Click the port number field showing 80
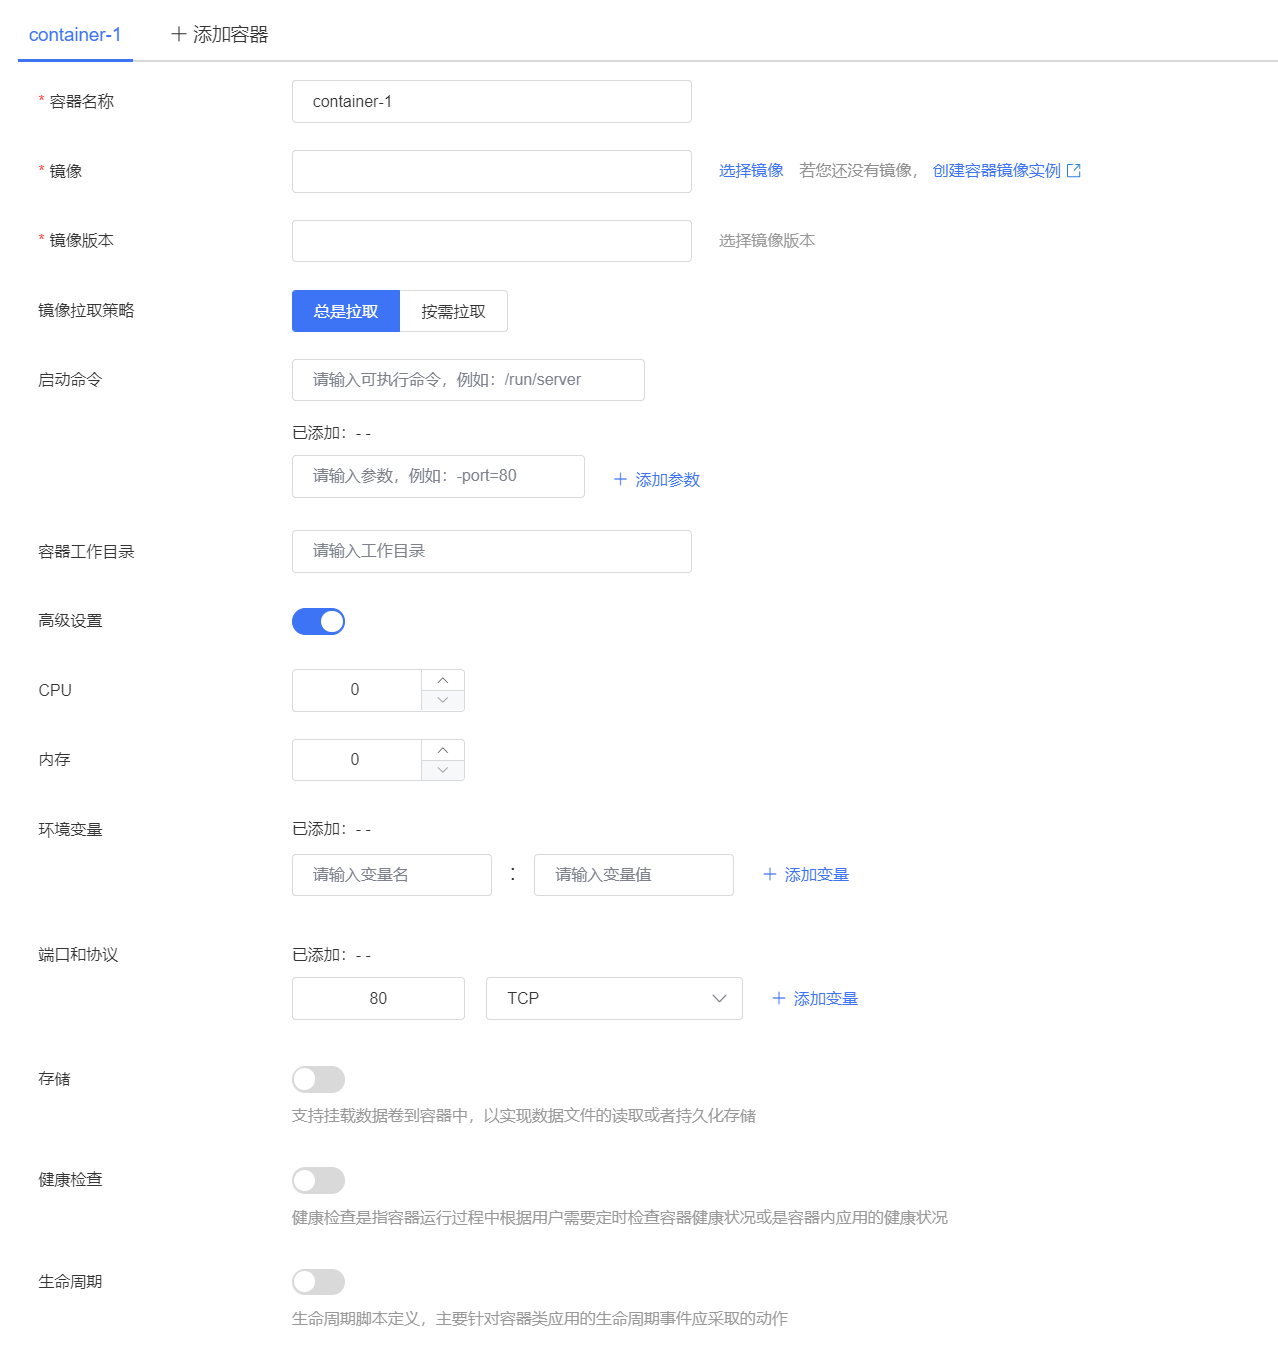This screenshot has height=1371, width=1278. 378,999
